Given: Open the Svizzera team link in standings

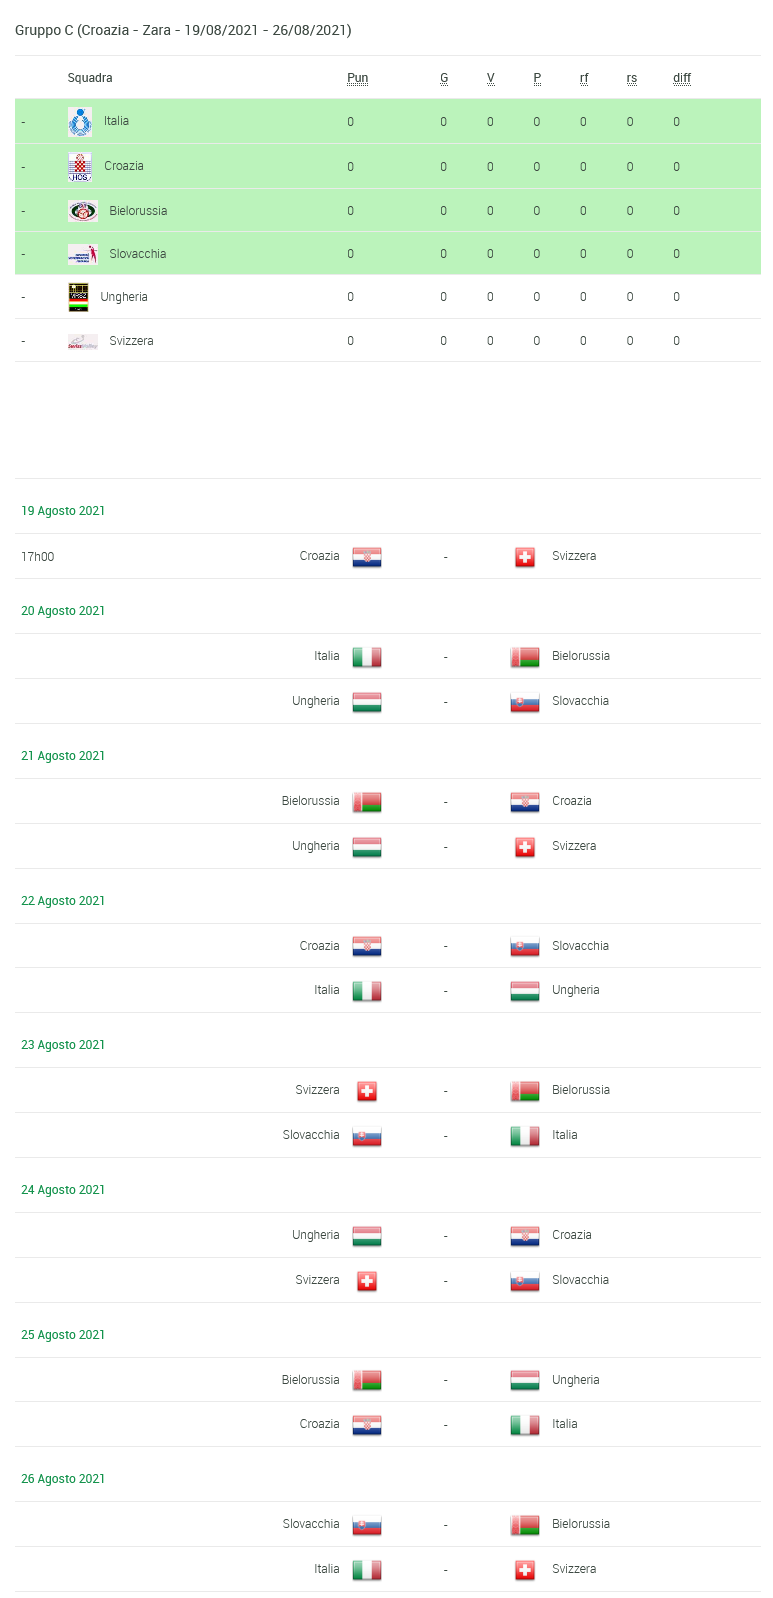Looking at the screenshot, I should [131, 341].
